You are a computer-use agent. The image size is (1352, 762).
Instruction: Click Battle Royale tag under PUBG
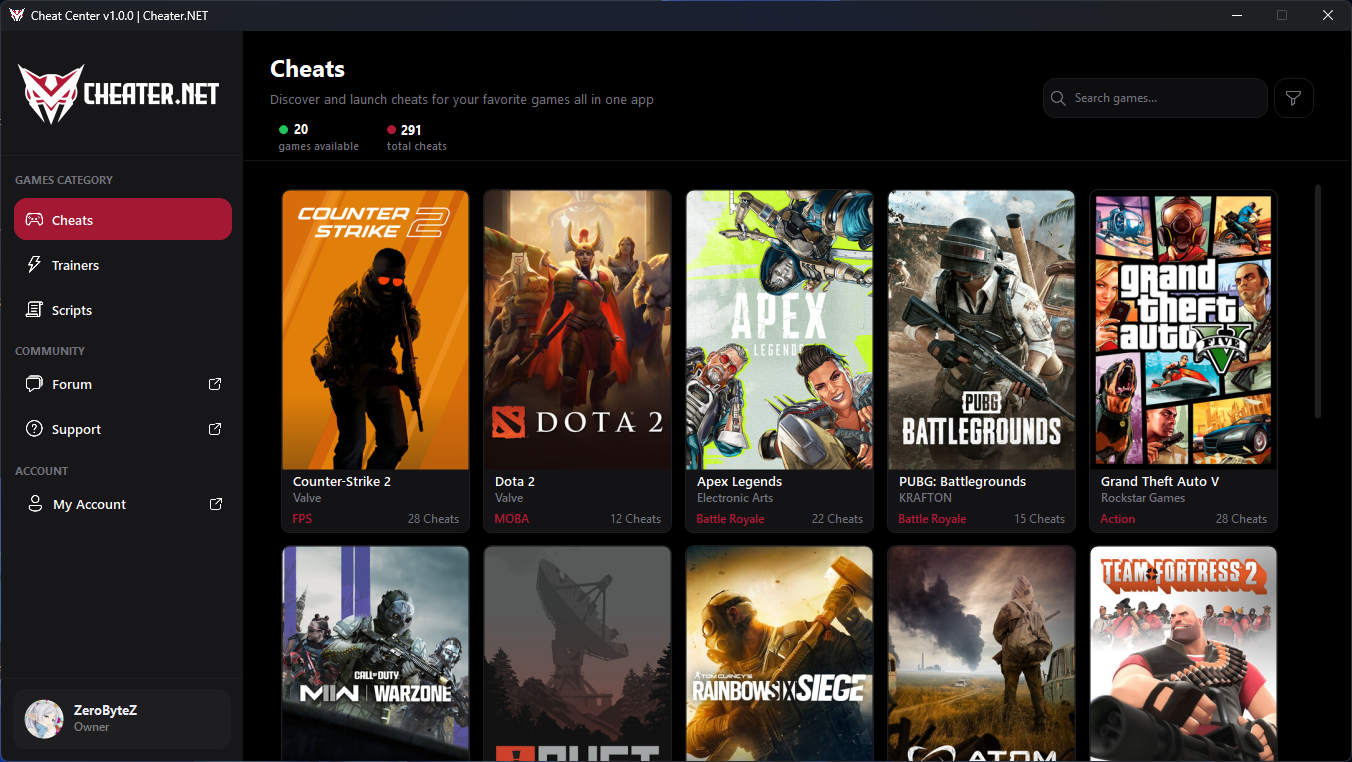[932, 519]
